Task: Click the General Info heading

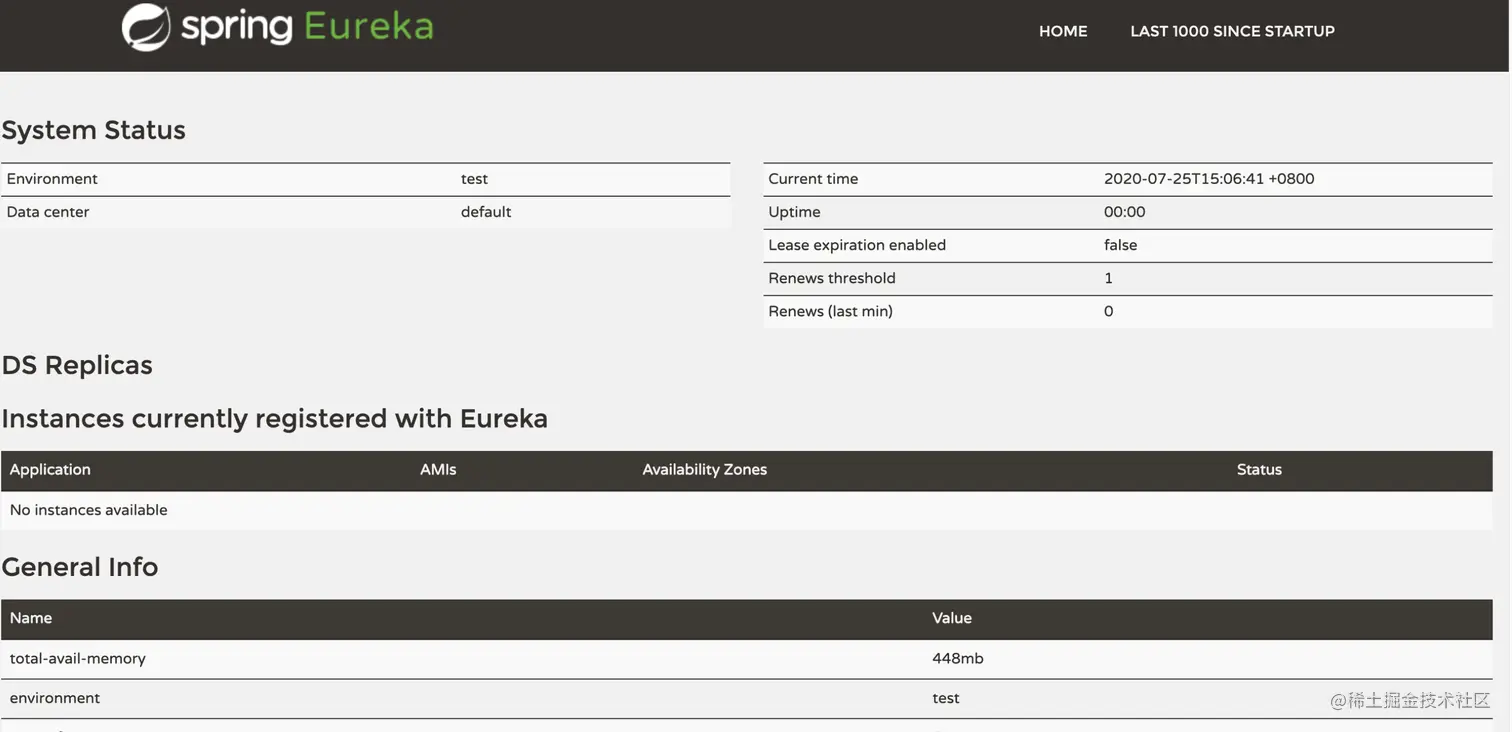Action: (x=80, y=567)
